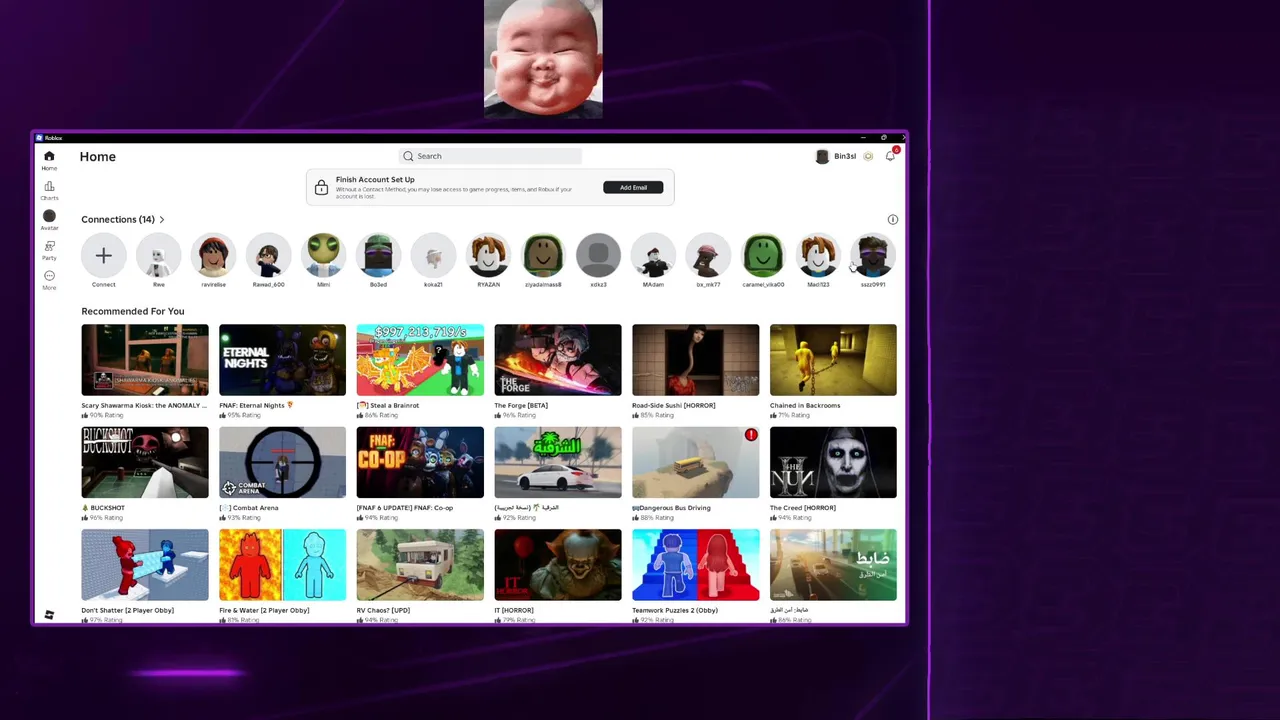The image size is (1280, 720).
Task: Open connection ravirelise's avatar
Action: pos(213,256)
